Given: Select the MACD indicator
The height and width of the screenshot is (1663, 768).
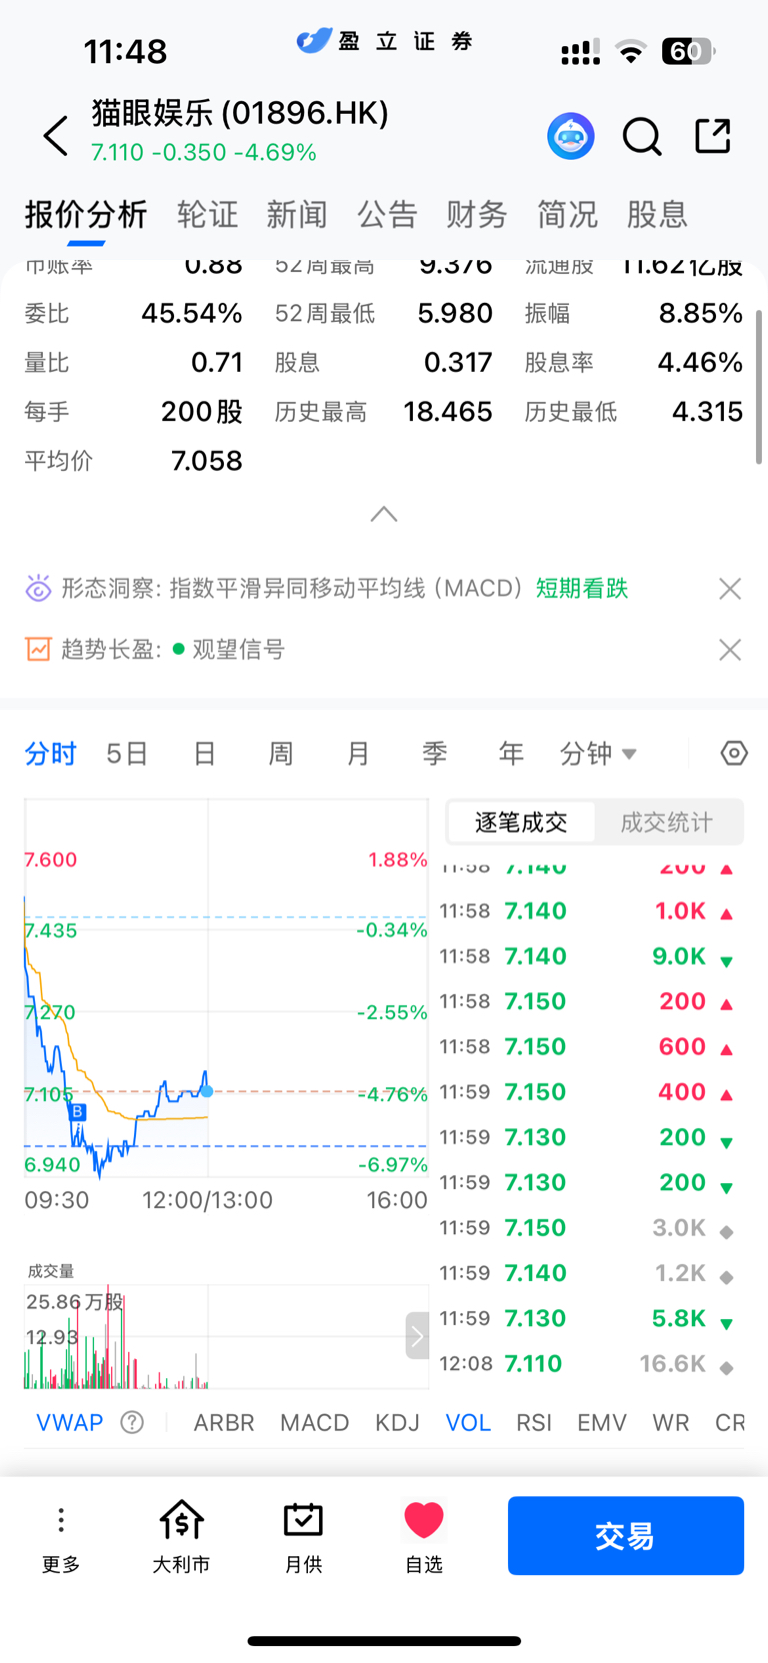Looking at the screenshot, I should point(314,1422).
